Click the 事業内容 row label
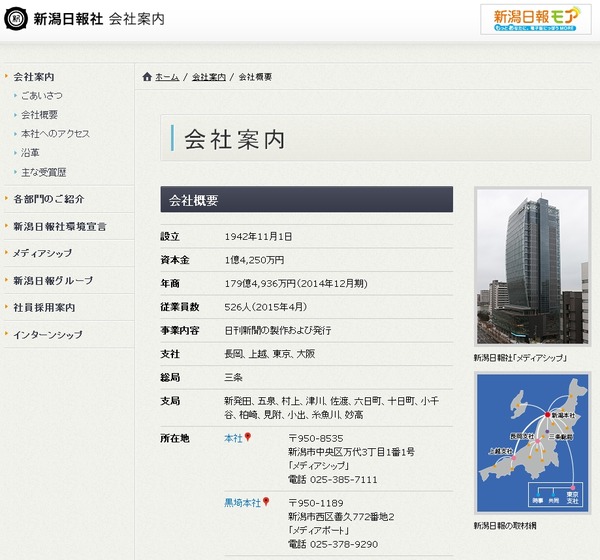 coord(180,330)
